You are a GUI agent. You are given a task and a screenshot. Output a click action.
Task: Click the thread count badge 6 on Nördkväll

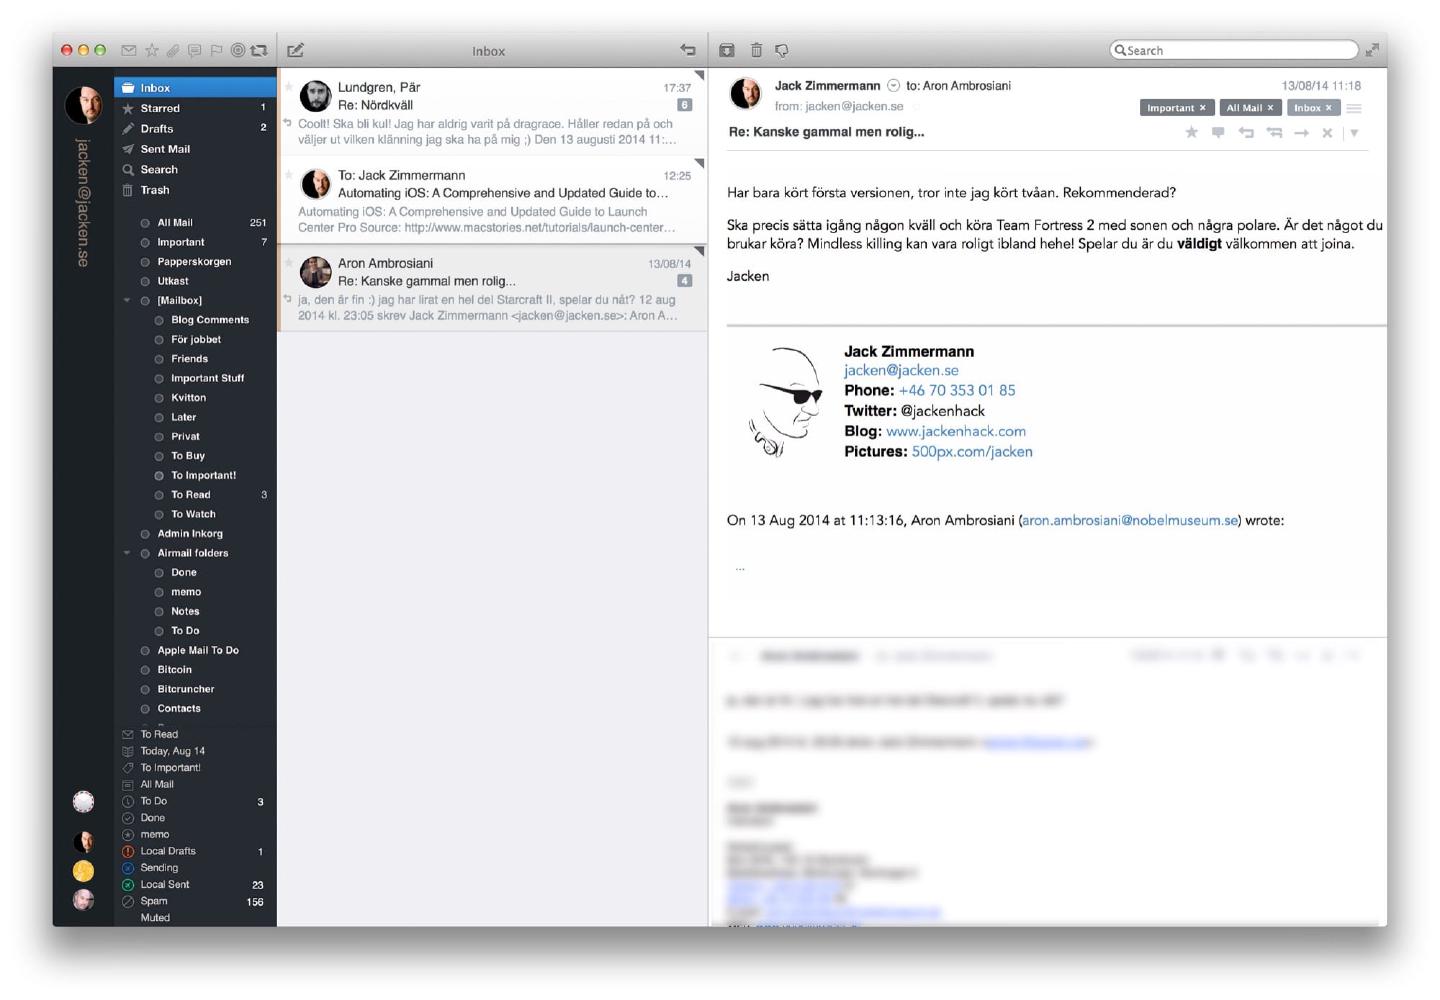coord(684,105)
